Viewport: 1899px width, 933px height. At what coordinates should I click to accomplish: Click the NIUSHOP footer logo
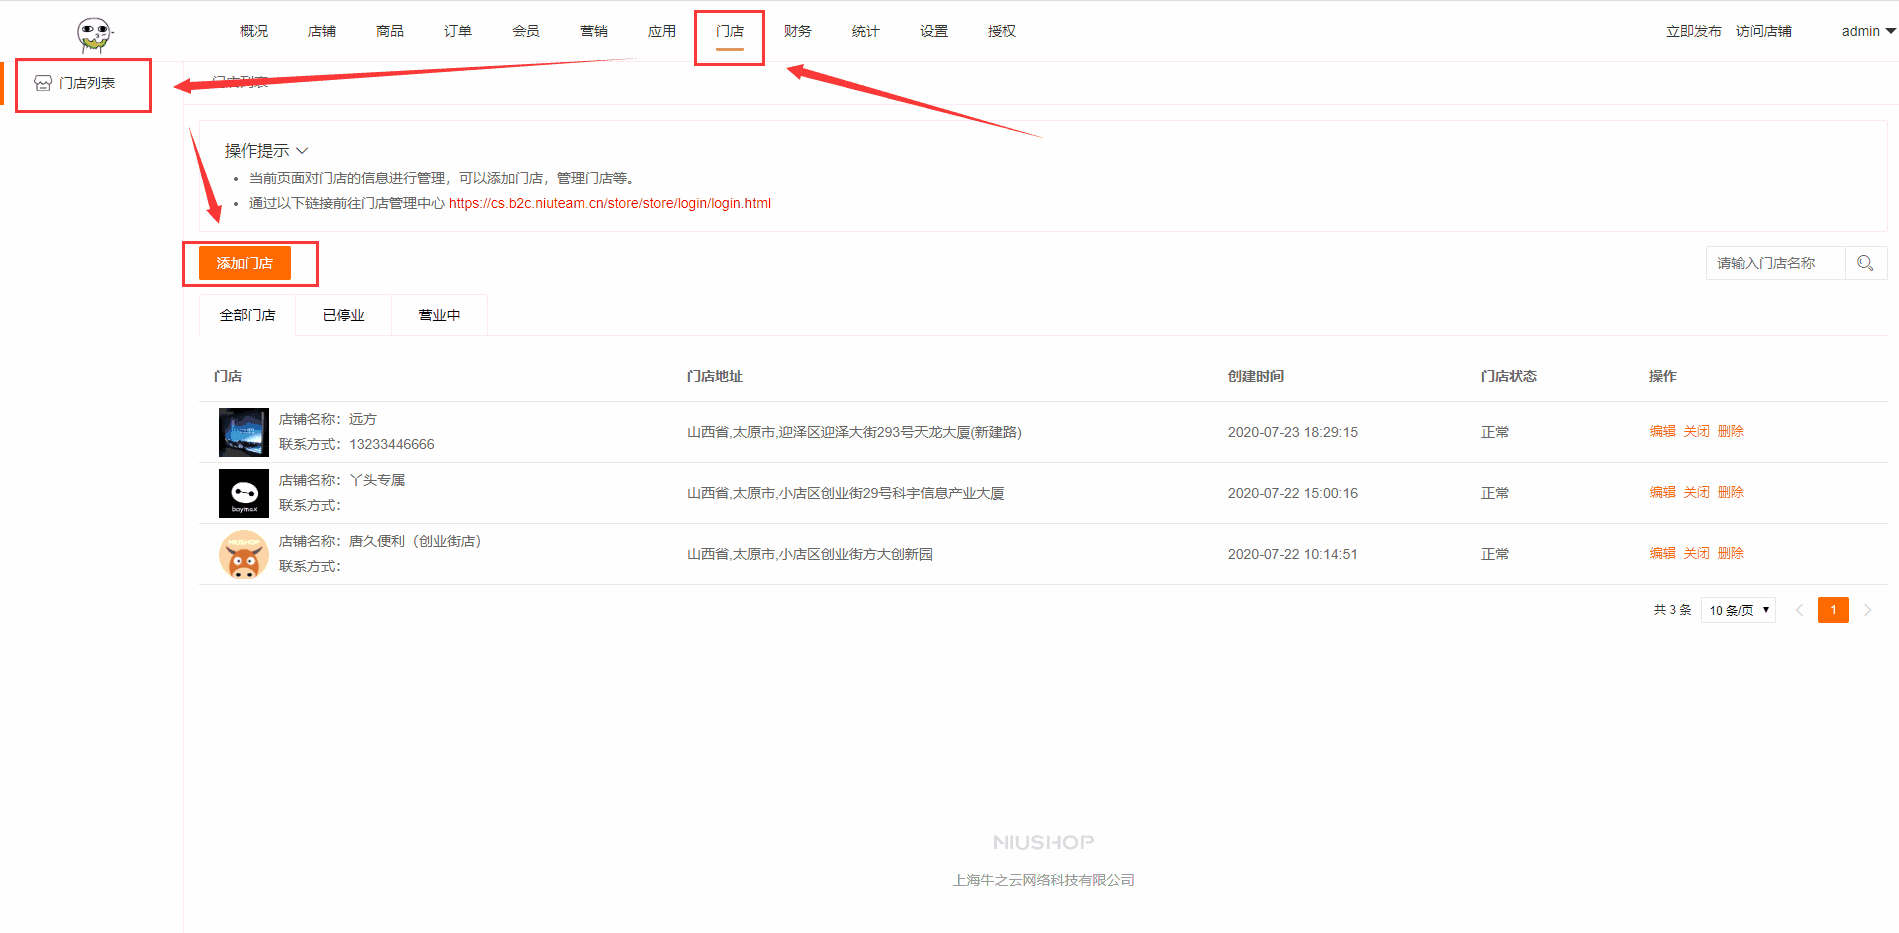[1043, 842]
